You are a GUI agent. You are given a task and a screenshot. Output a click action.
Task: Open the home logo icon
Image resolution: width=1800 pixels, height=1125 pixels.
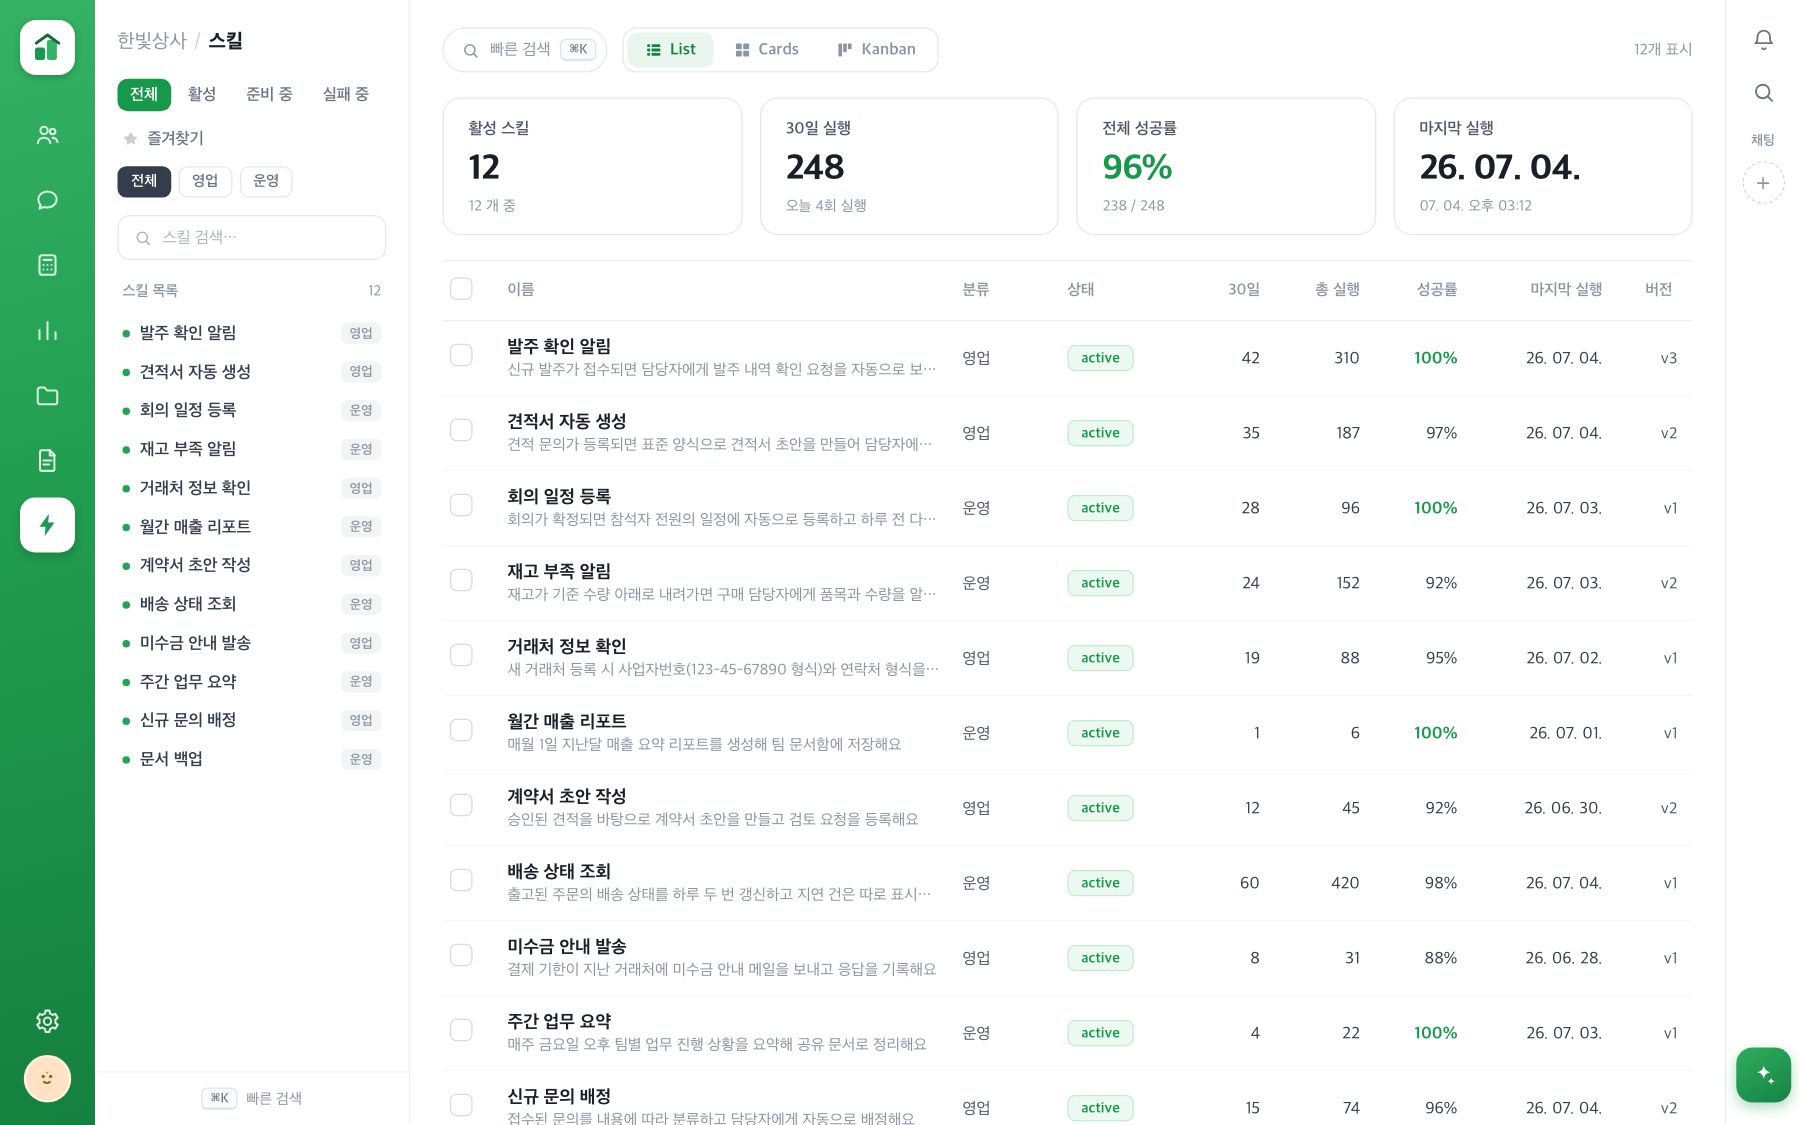pos(47,47)
